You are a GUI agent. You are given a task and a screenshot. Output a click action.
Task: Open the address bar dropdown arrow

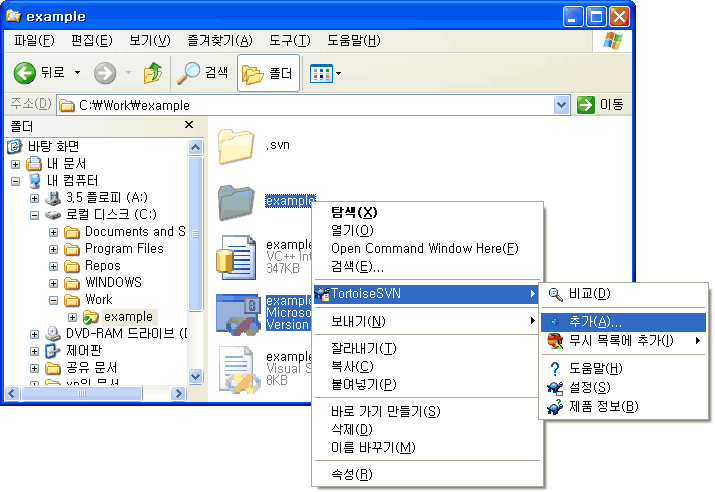click(x=562, y=105)
